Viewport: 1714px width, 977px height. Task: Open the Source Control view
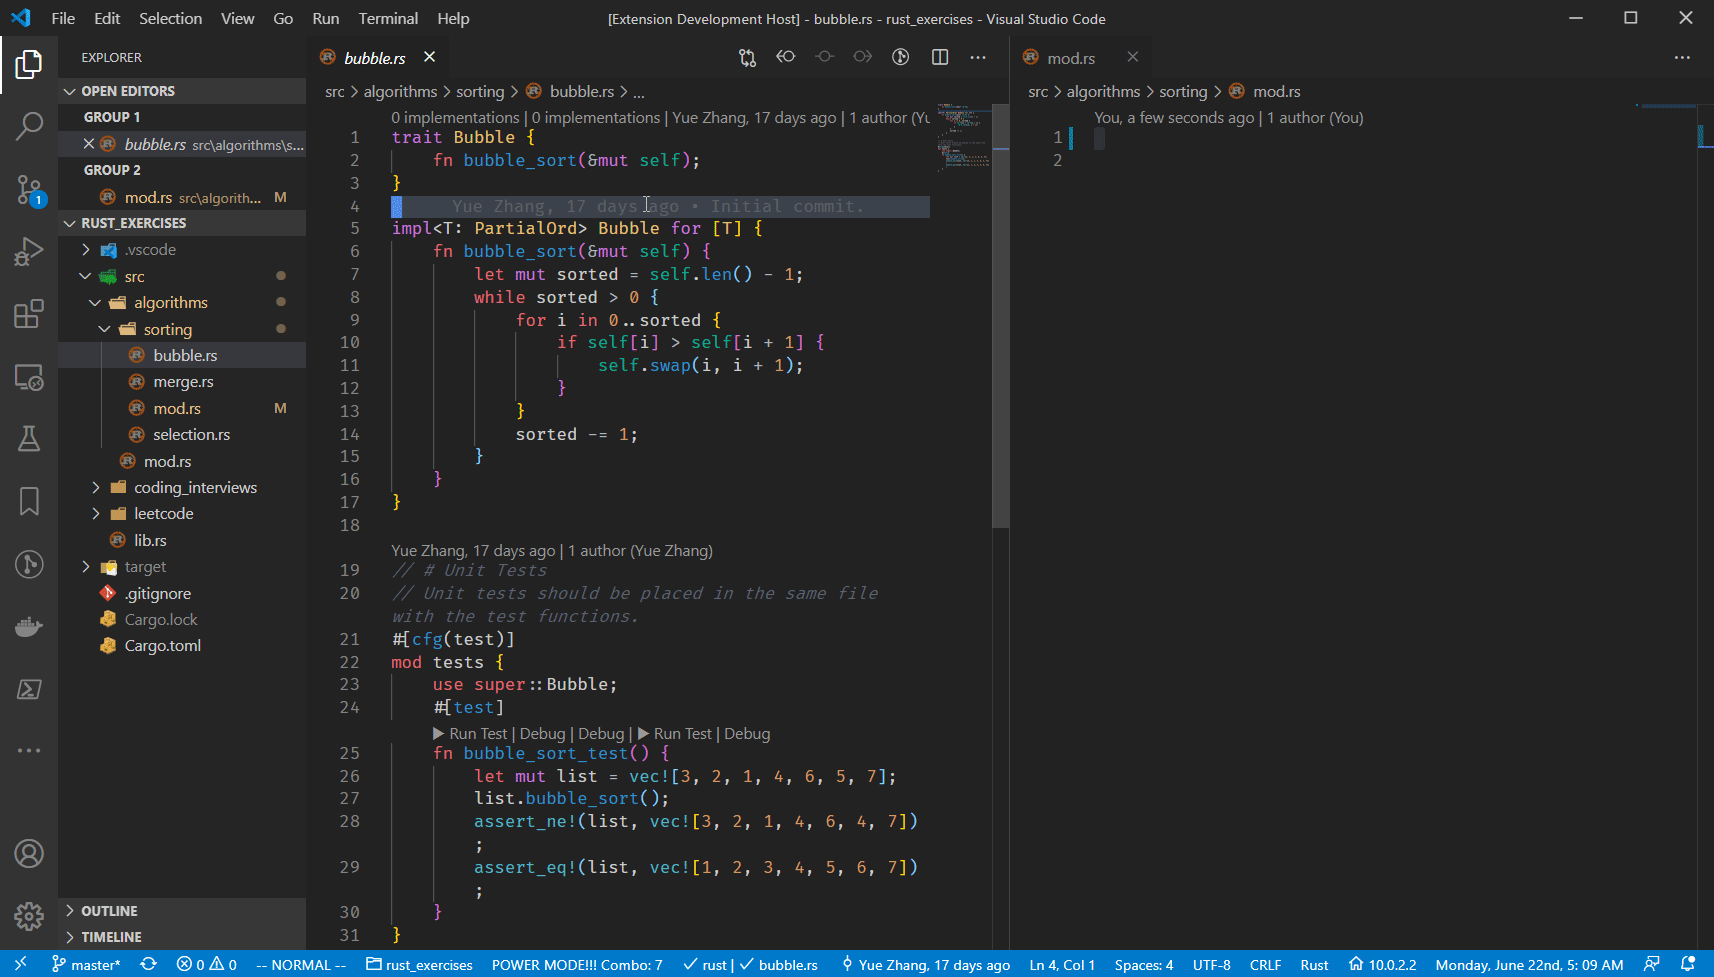[29, 189]
